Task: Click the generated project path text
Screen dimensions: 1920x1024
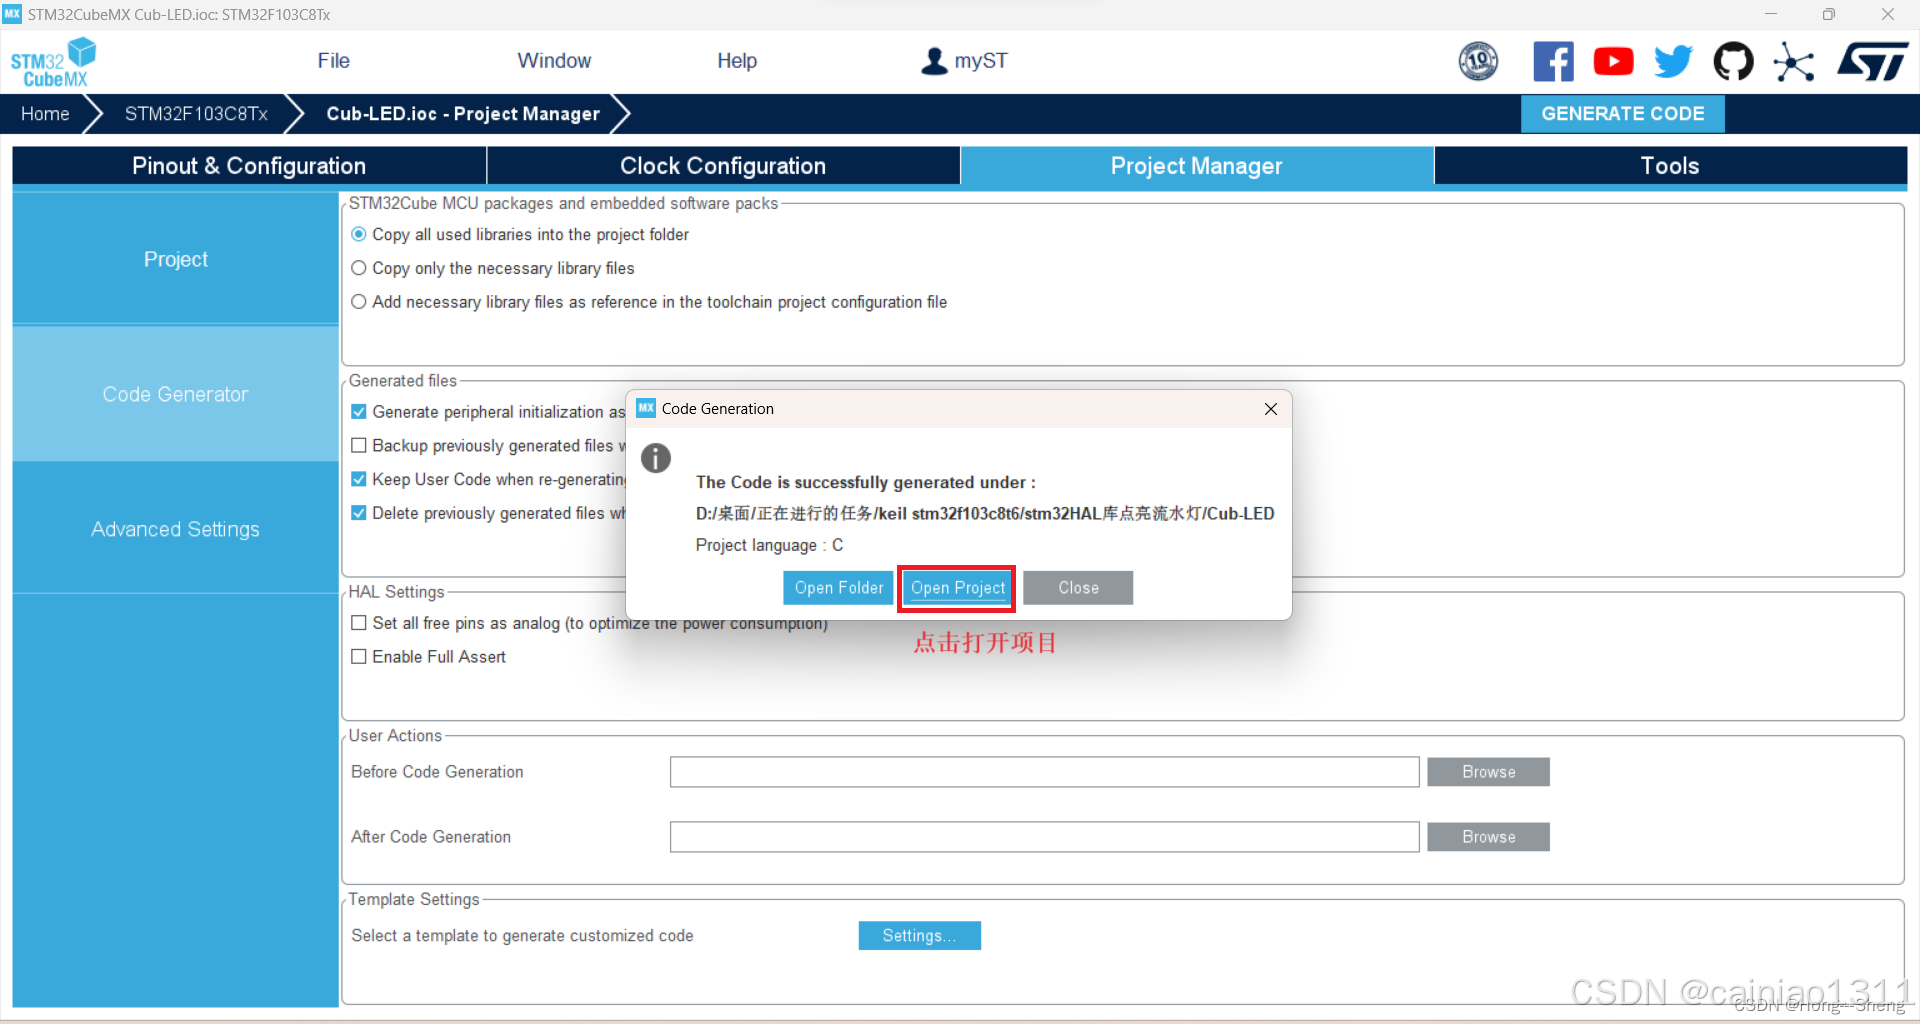Action: pos(985,514)
